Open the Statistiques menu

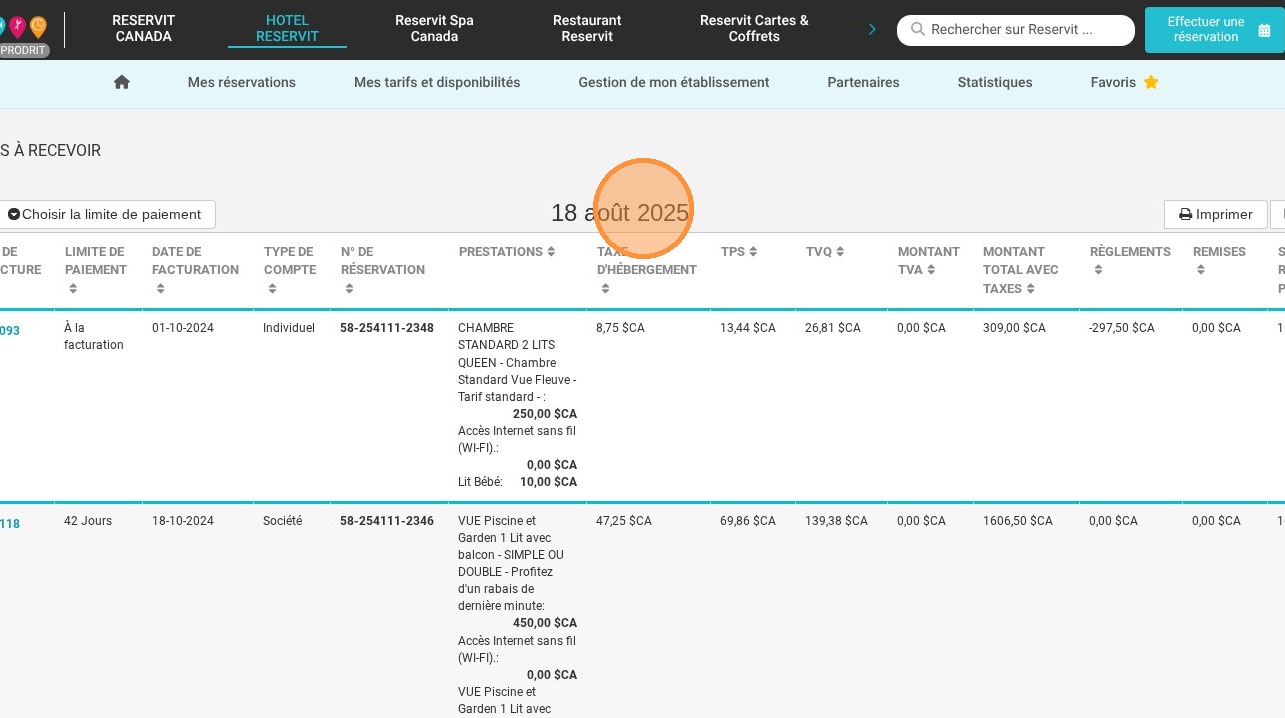pyautogui.click(x=995, y=82)
